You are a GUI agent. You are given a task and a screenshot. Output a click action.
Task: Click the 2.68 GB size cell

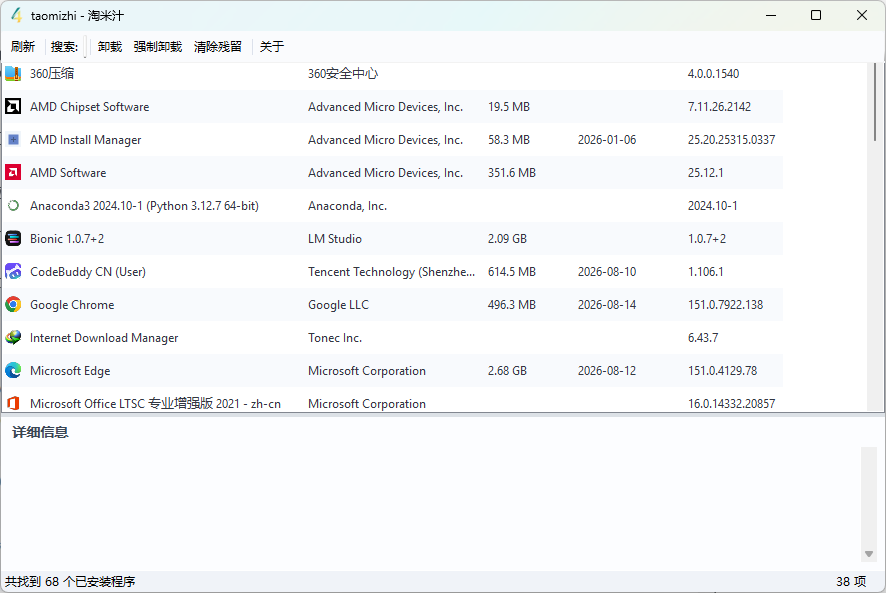pos(507,371)
